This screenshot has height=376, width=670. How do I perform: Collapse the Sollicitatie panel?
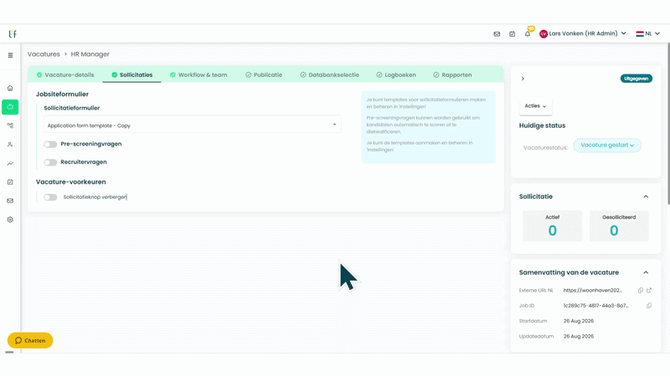pos(646,197)
